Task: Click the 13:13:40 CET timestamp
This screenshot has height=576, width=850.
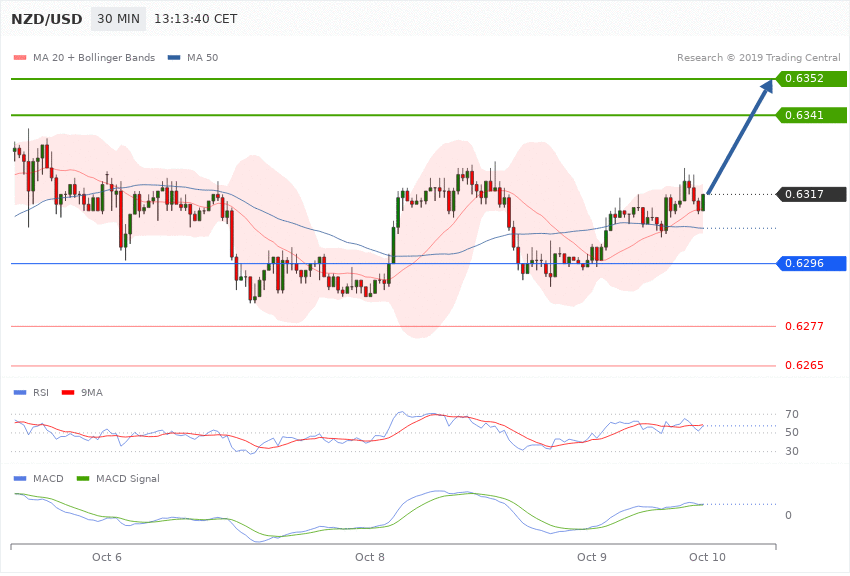Action: (196, 19)
